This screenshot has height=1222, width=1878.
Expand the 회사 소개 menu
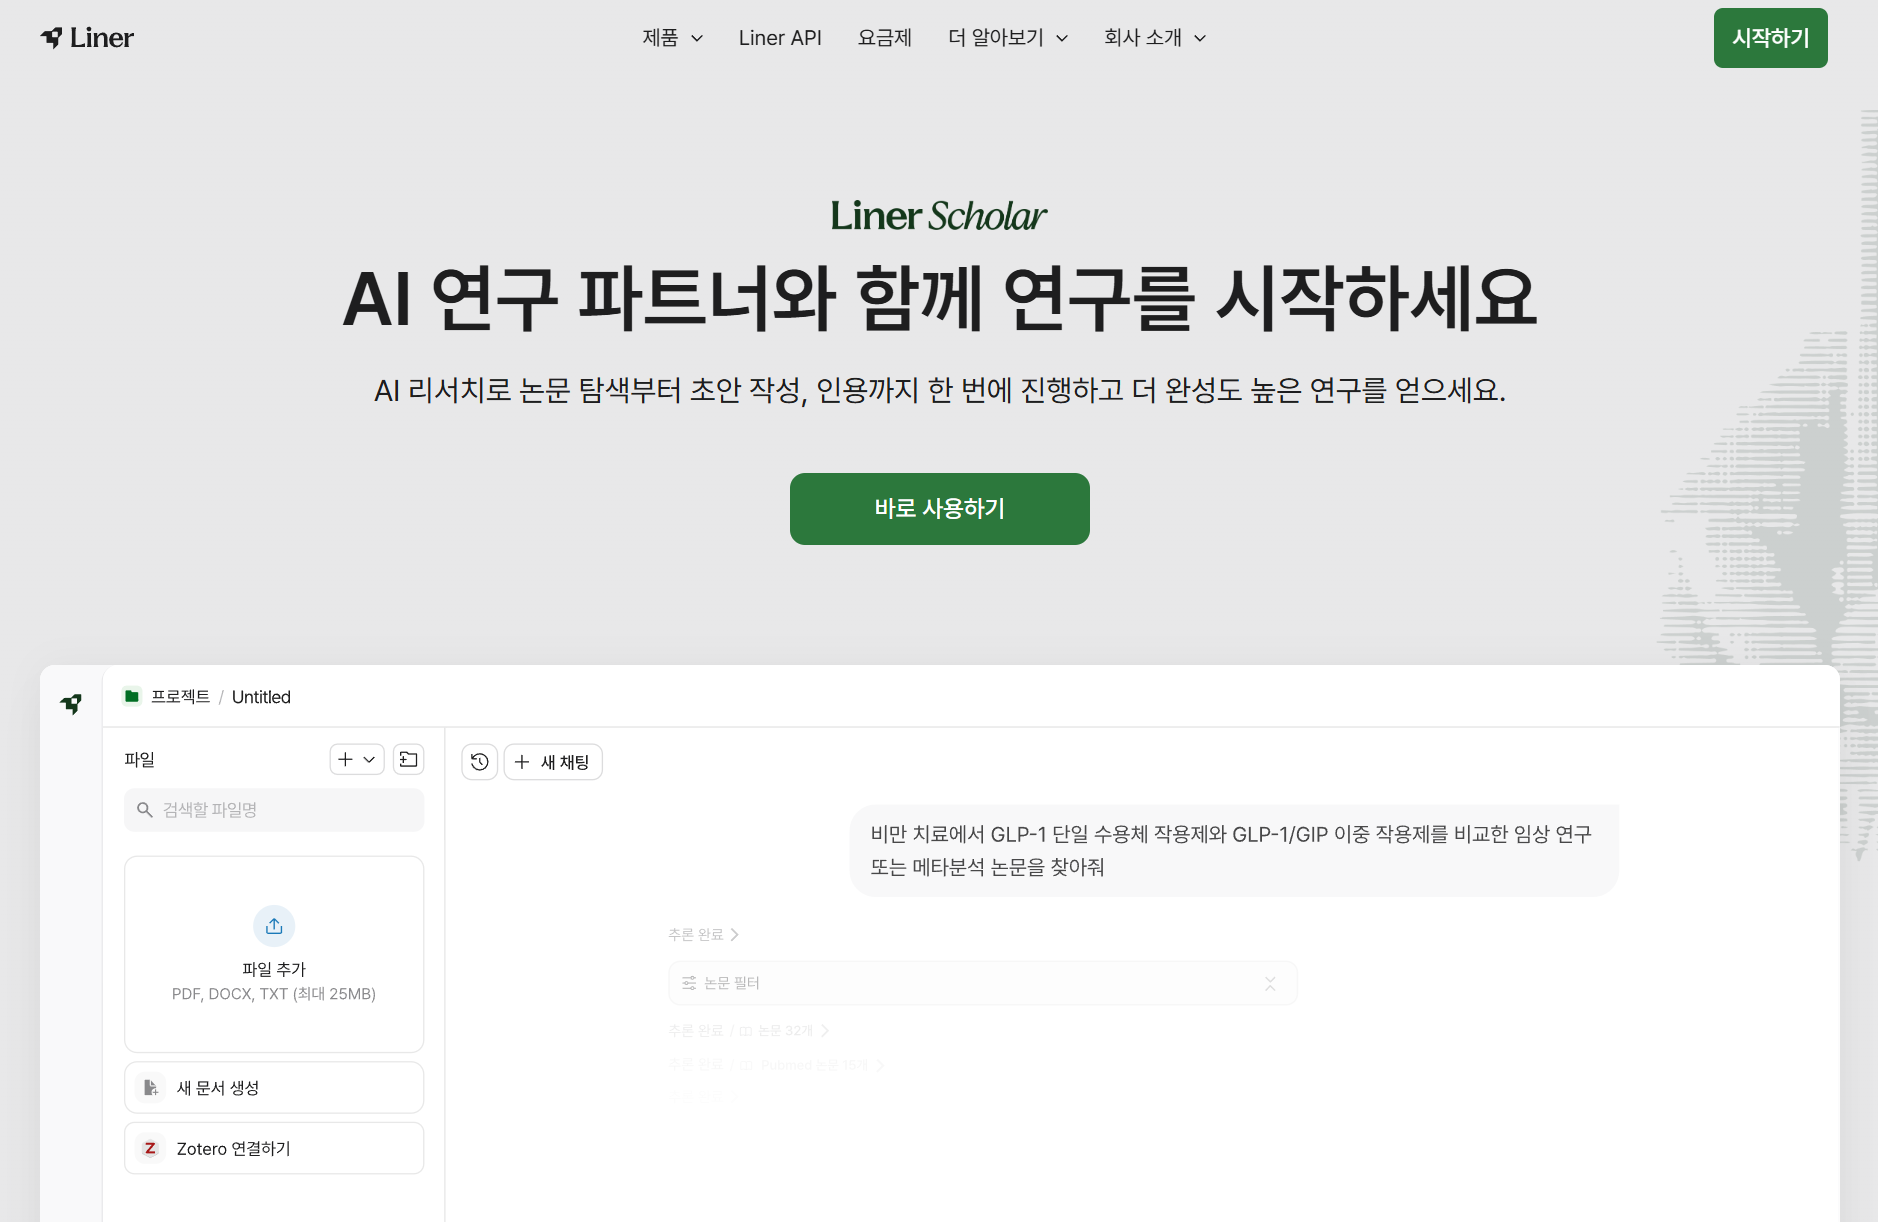click(1155, 38)
